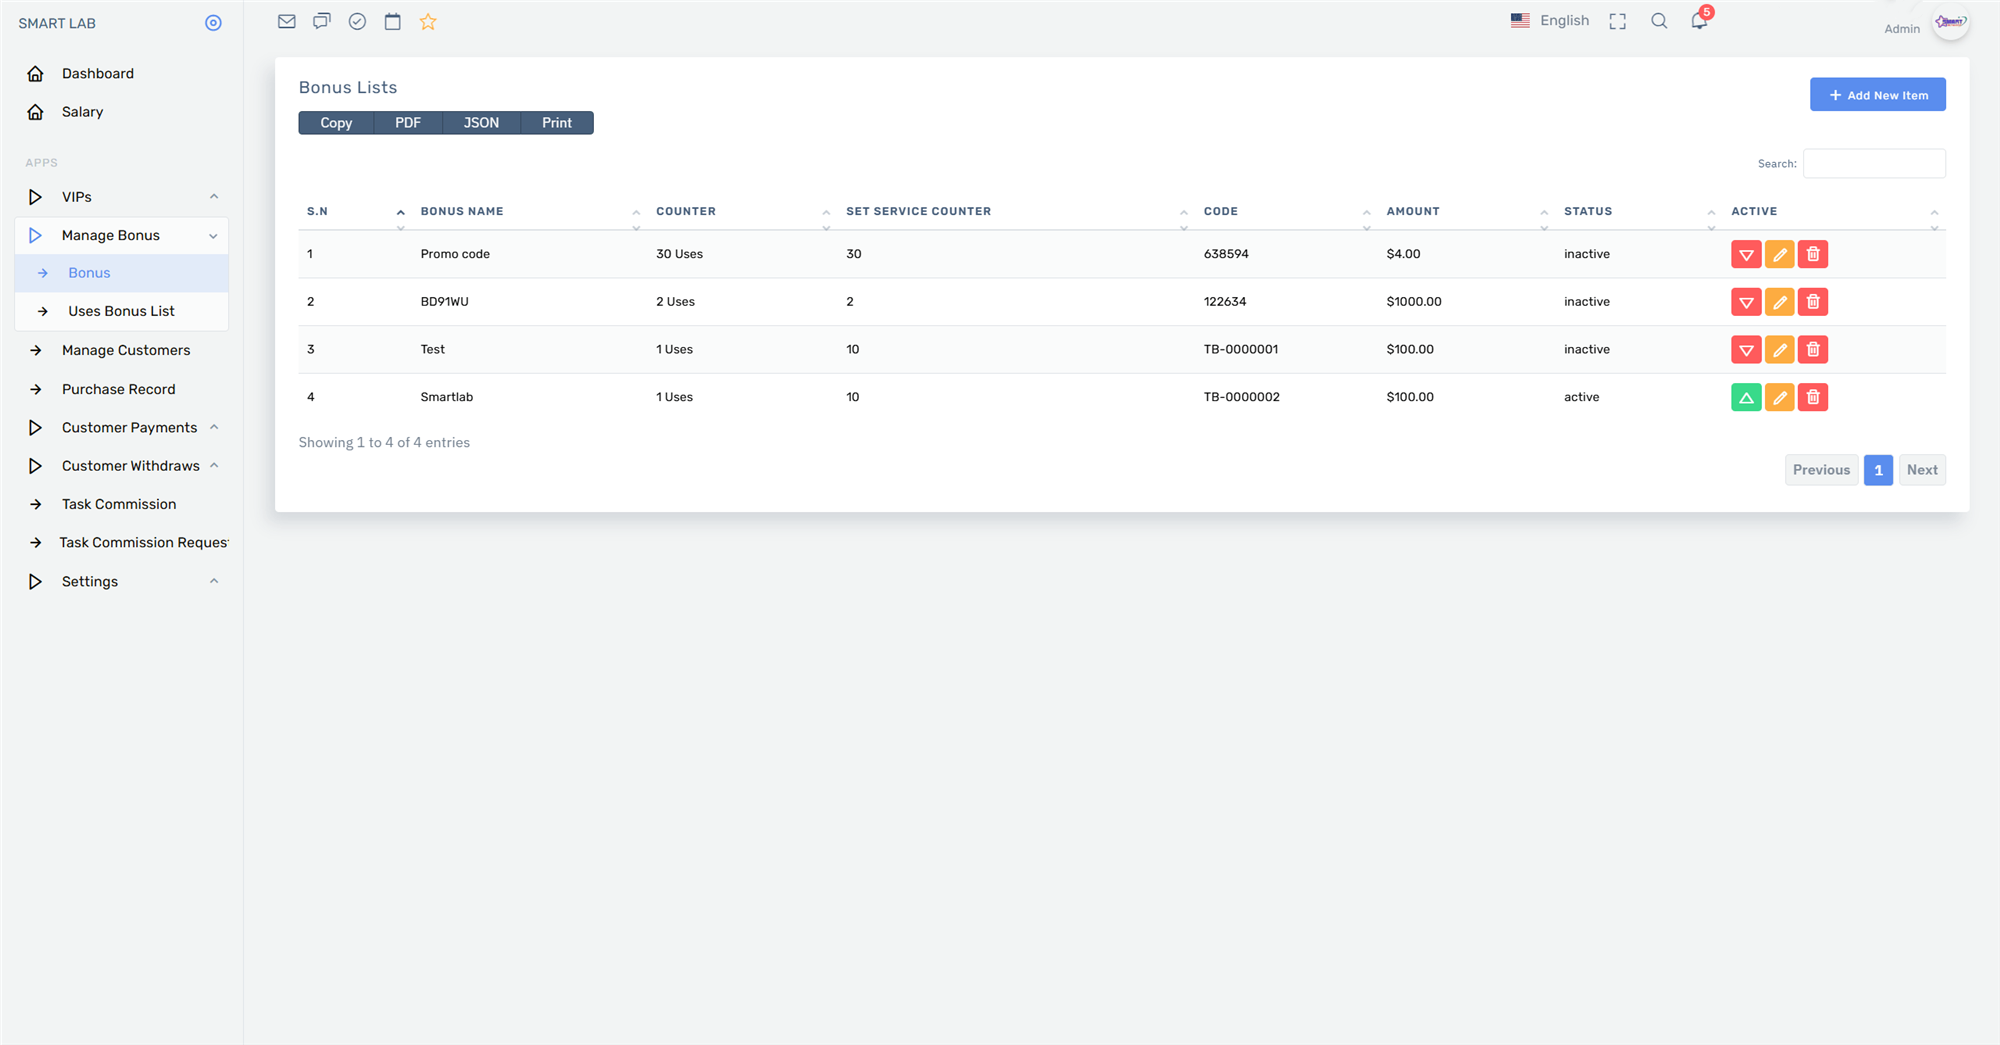Screen dimensions: 2000x1045
Task: Toggle status of Test bonus
Action: pyautogui.click(x=1746, y=350)
